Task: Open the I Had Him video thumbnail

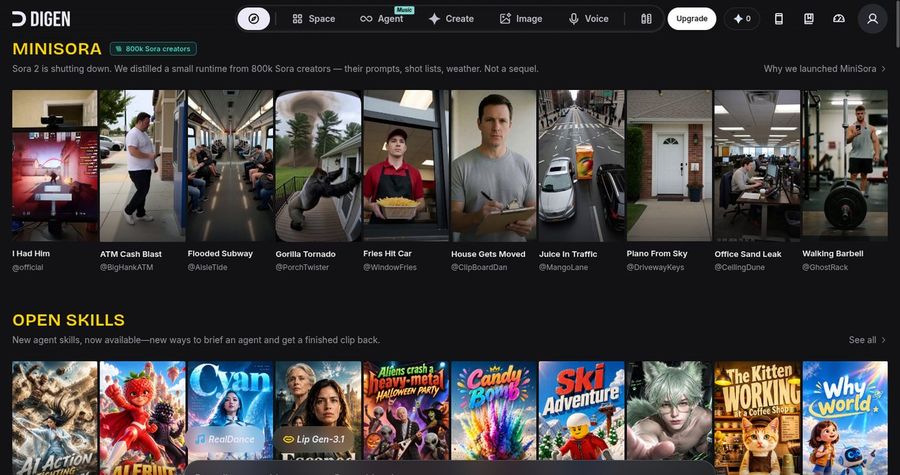Action: [55, 166]
